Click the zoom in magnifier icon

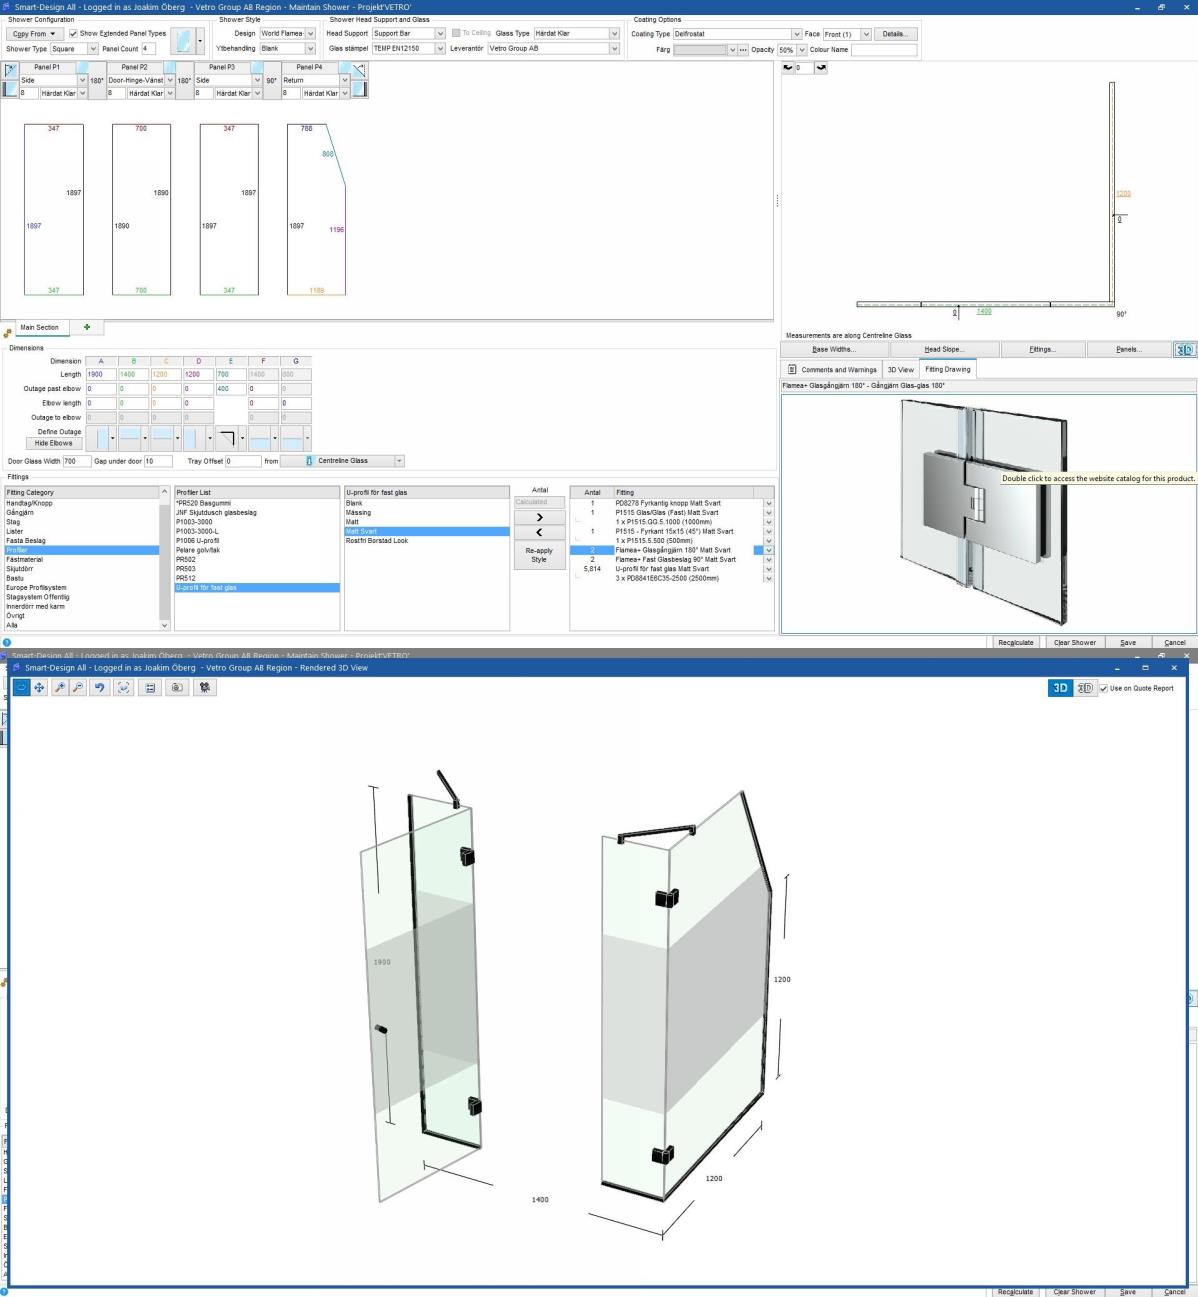tap(60, 688)
